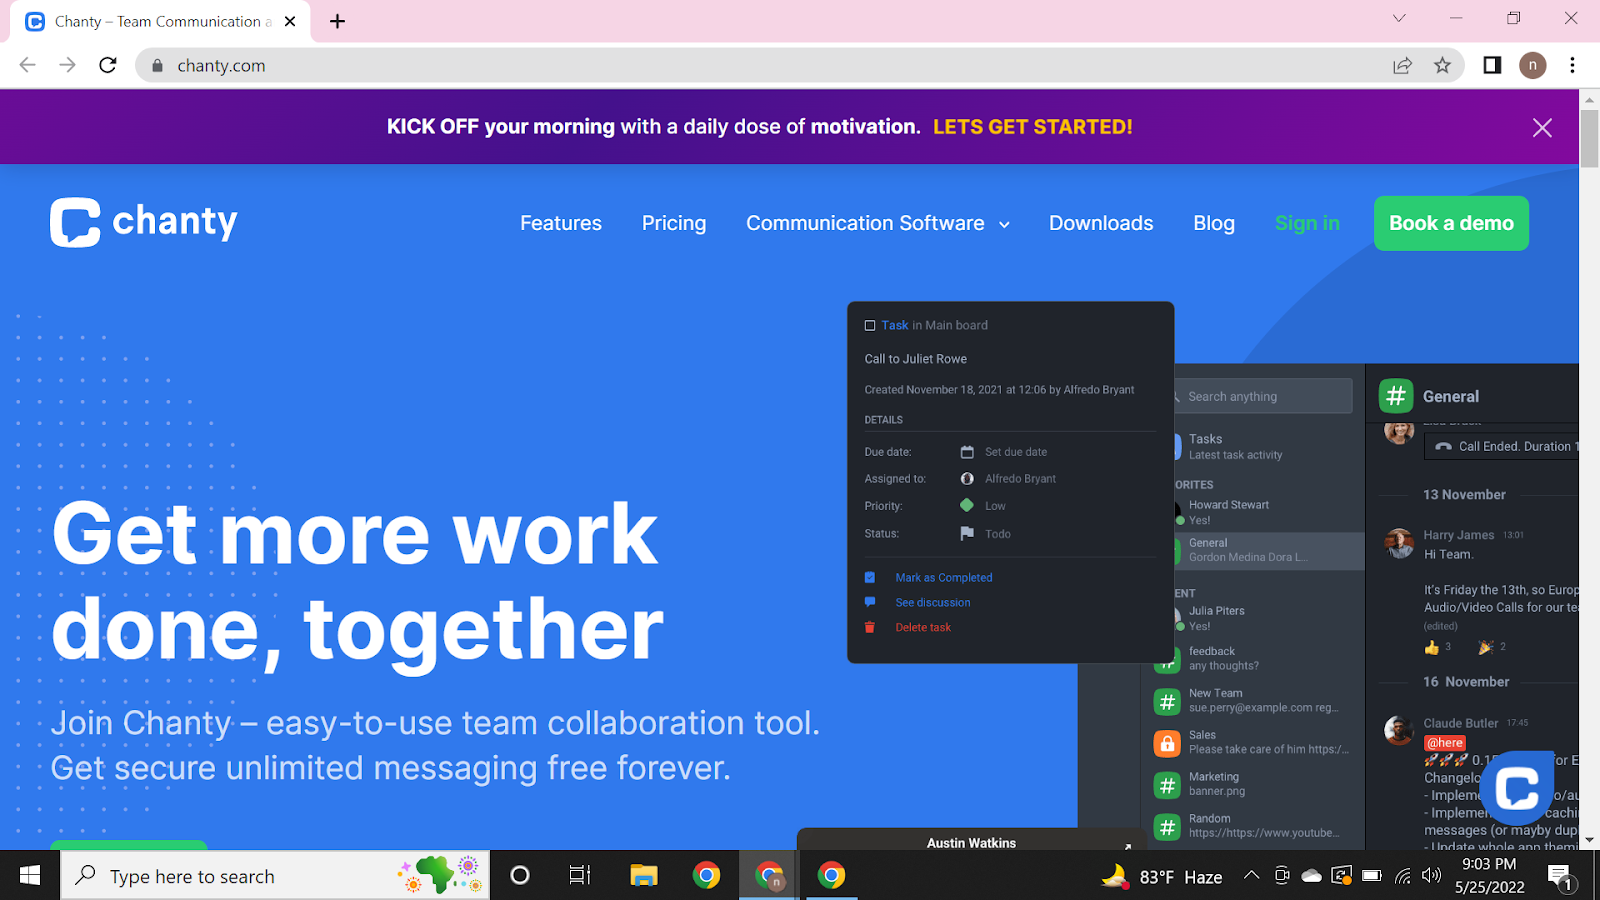Image resolution: width=1600 pixels, height=900 pixels.
Task: Click the Todo status flag icon
Action: [967, 533]
